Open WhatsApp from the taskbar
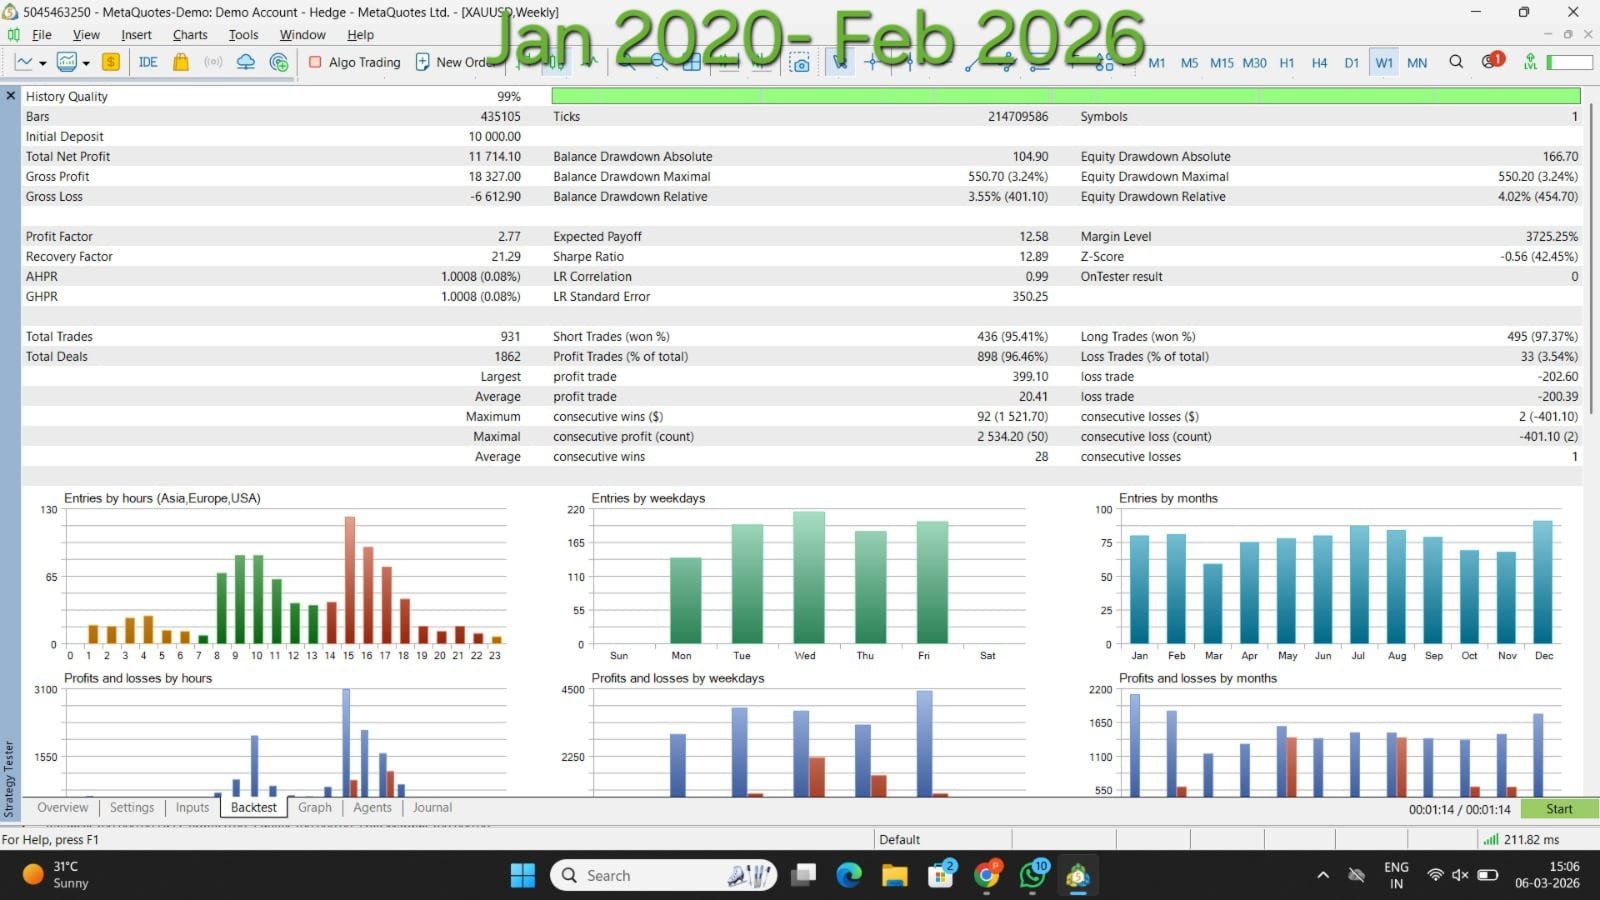Screen dimensions: 1600x900 [x=1033, y=876]
